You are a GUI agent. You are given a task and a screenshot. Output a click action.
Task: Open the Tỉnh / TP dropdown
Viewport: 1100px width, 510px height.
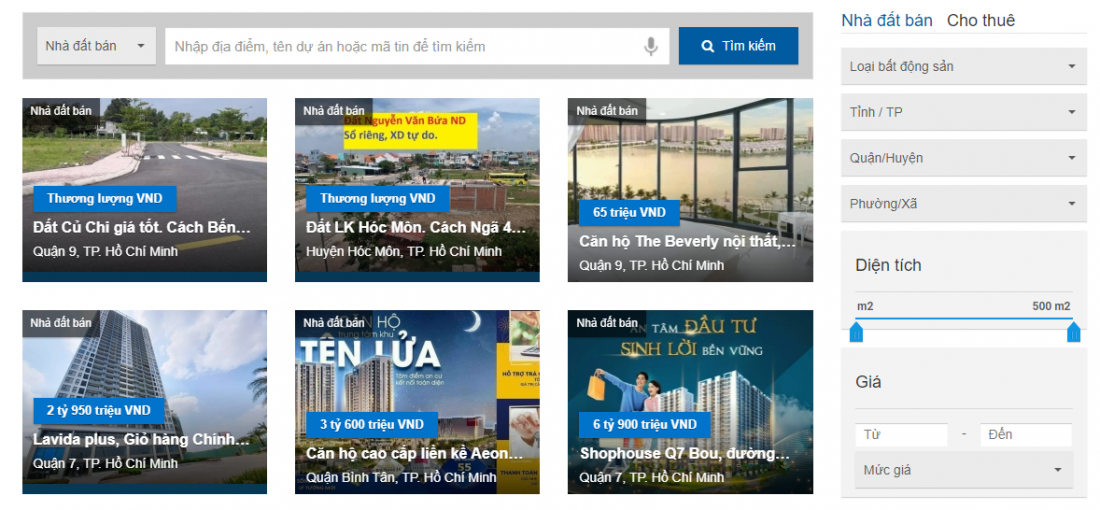coord(964,112)
